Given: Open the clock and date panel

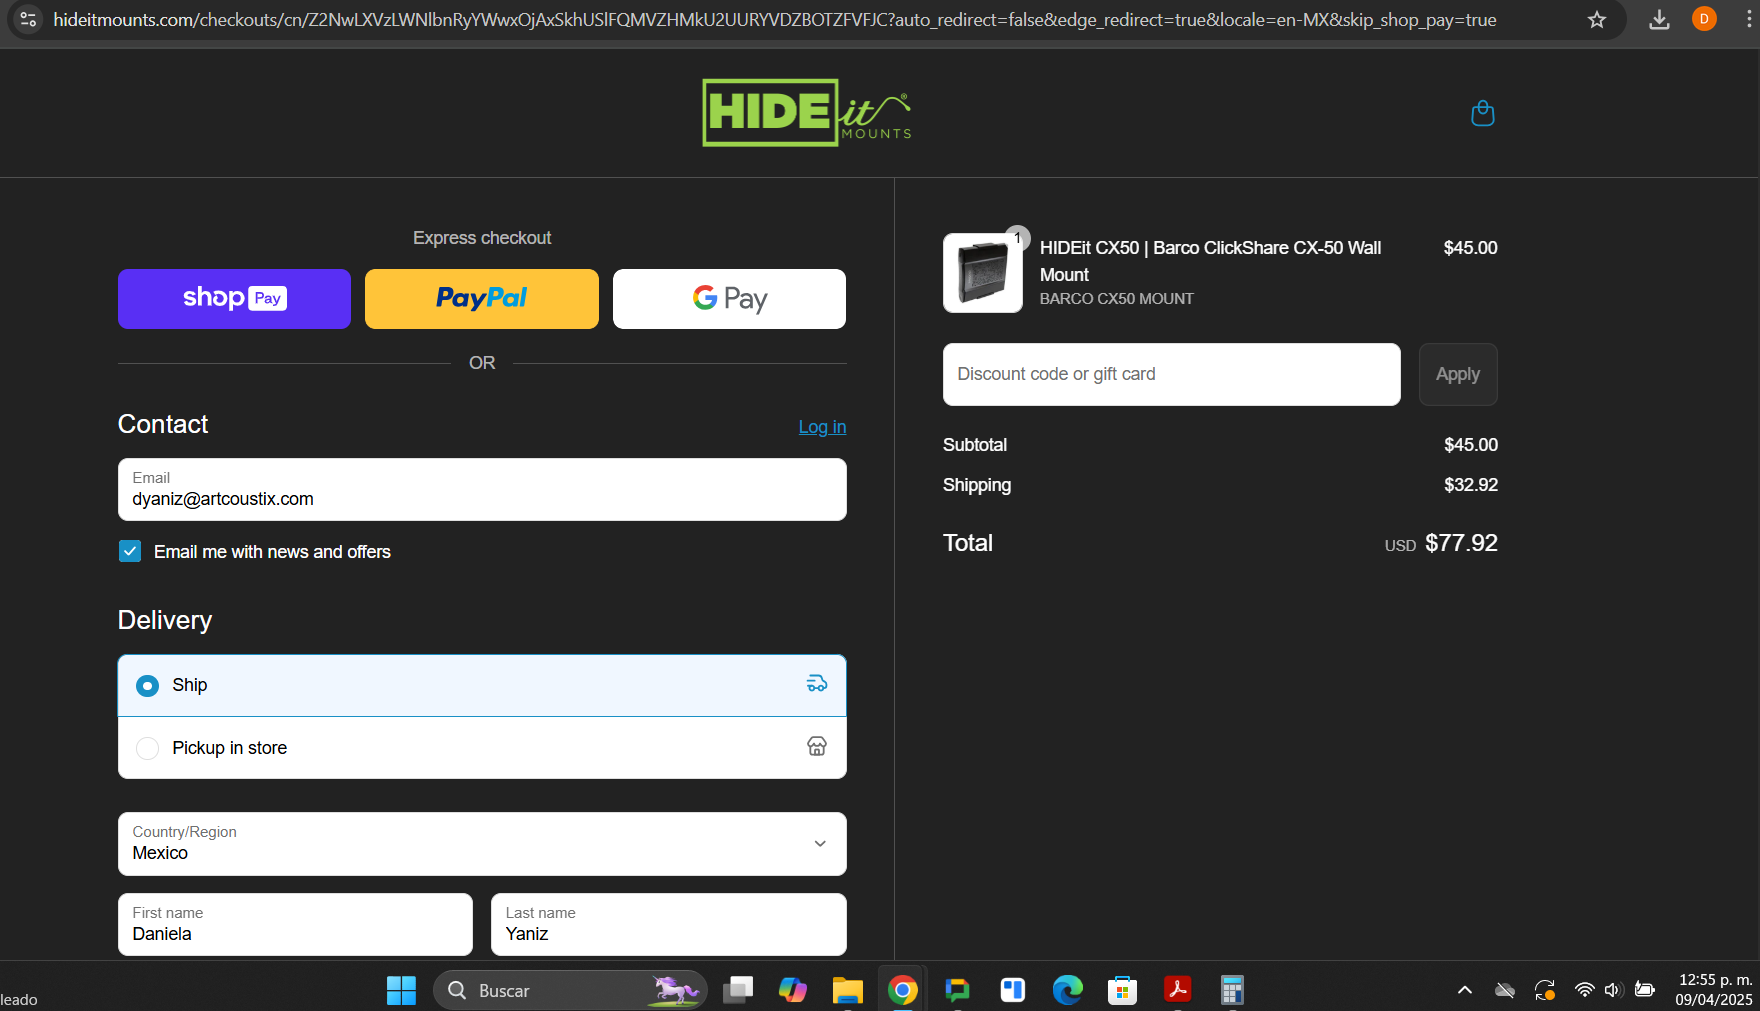Looking at the screenshot, I should [x=1714, y=990].
